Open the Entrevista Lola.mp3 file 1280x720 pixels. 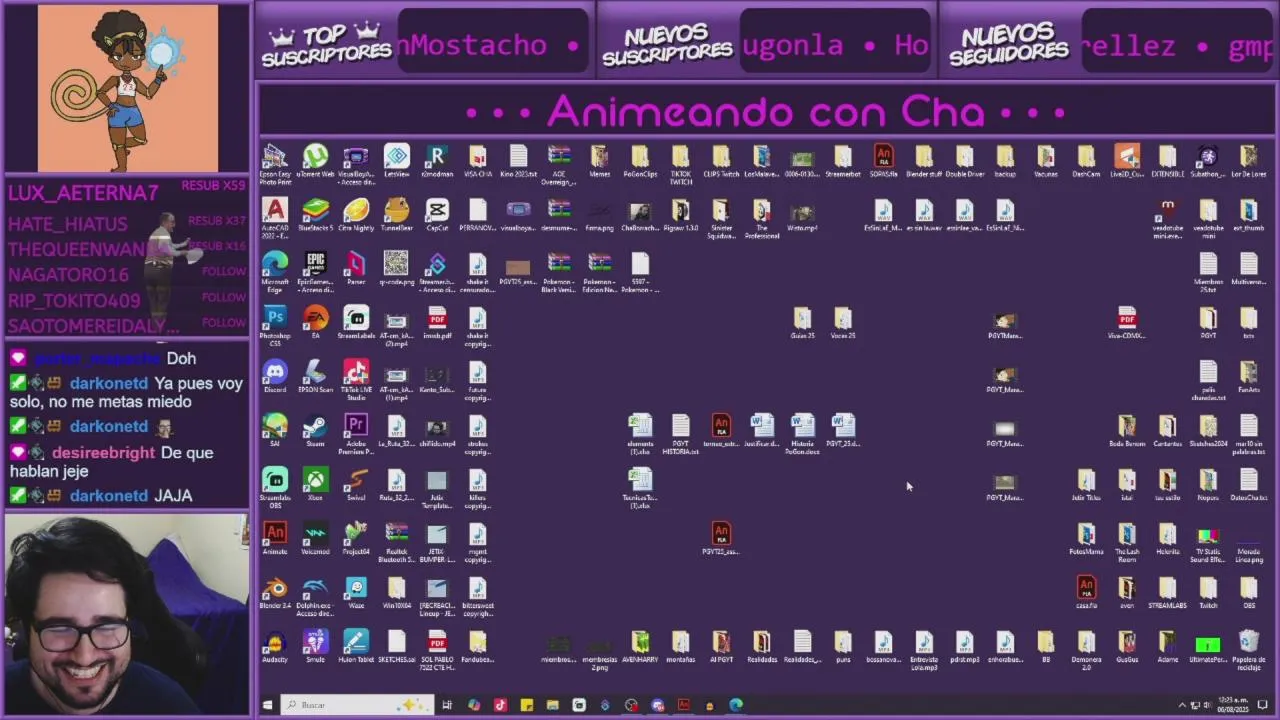(x=924, y=650)
